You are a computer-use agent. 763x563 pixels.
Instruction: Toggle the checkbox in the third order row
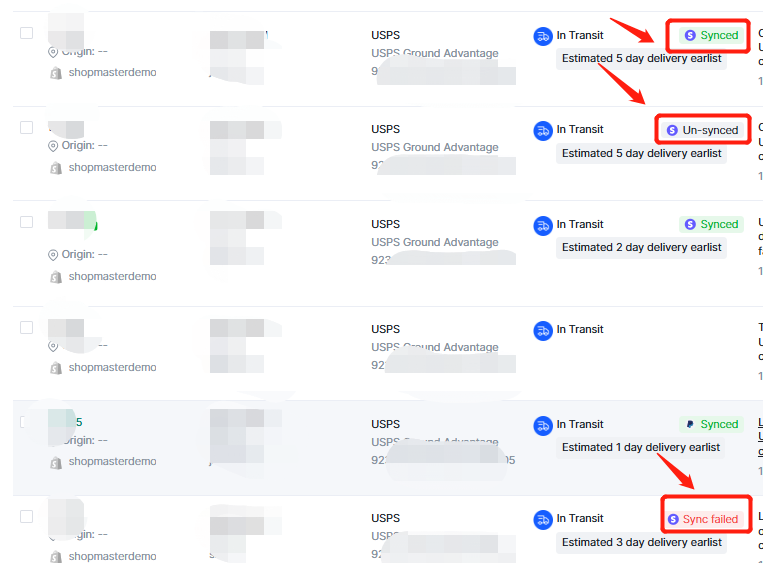point(26,222)
